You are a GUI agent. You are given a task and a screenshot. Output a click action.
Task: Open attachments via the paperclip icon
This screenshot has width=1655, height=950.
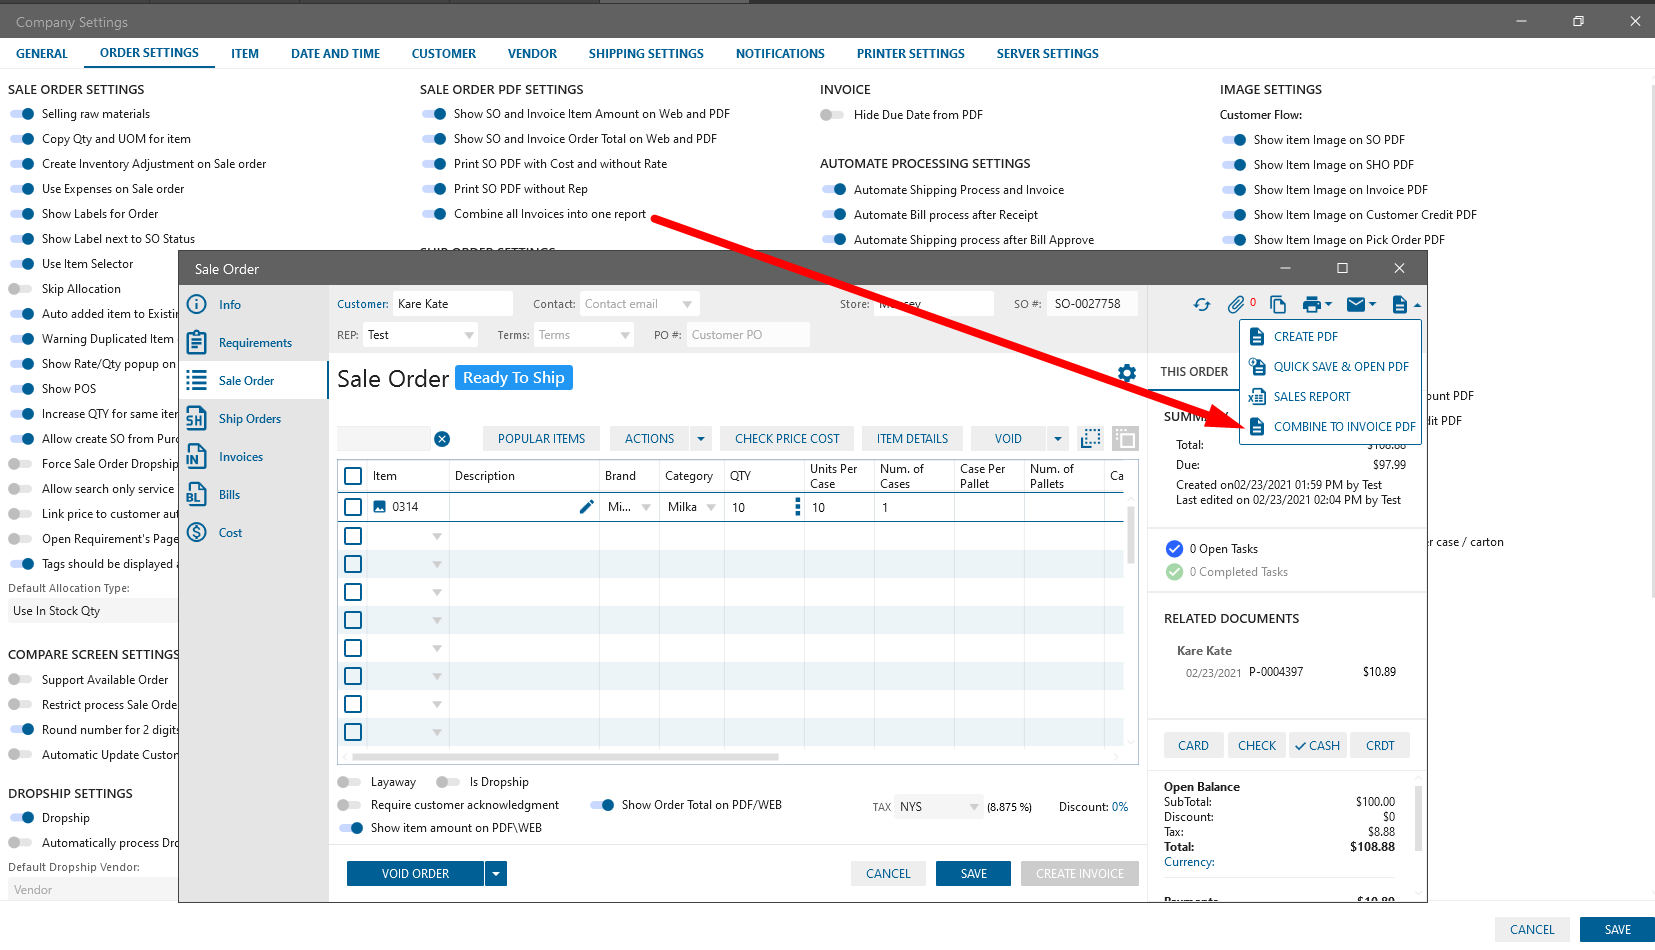(1237, 305)
